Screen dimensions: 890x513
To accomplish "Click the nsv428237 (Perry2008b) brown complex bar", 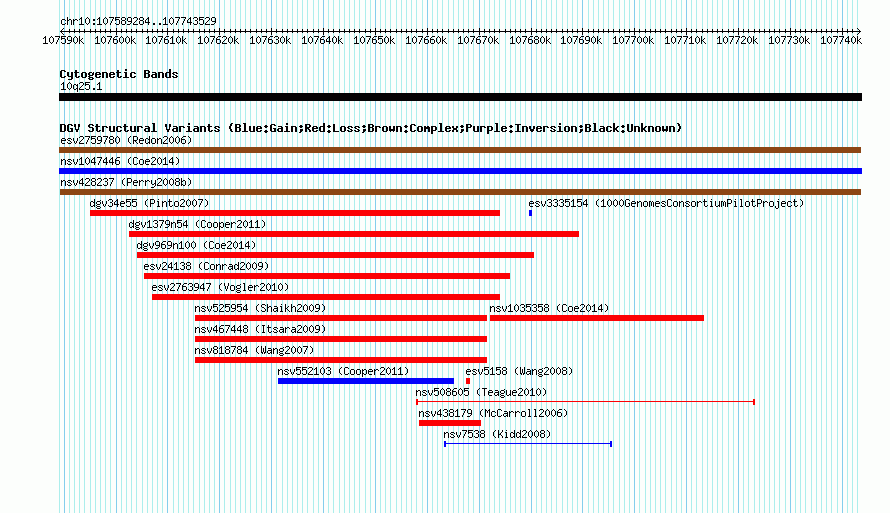I will 460,192.
